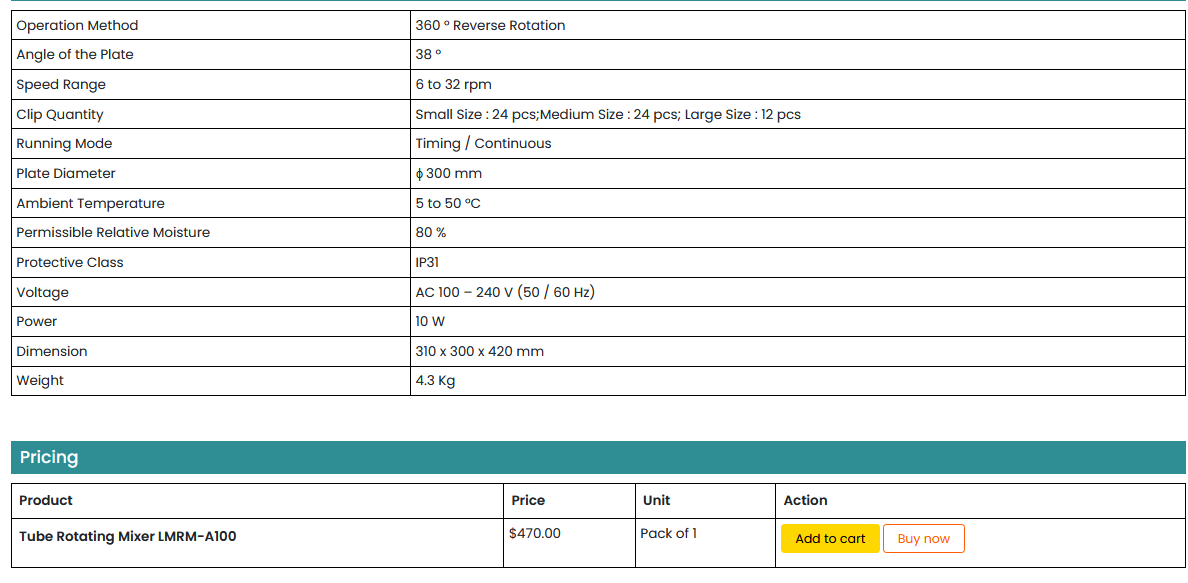Viewport: 1188px width, 583px height.
Task: Click the Pricing section header
Action: tap(49, 457)
